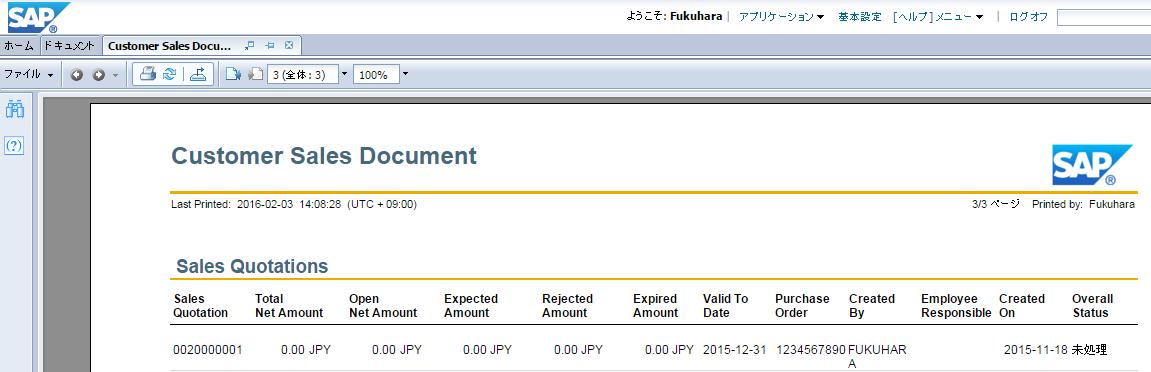1151x372 pixels.
Task: Switch to the ドキュメント tab
Action: (x=69, y=45)
